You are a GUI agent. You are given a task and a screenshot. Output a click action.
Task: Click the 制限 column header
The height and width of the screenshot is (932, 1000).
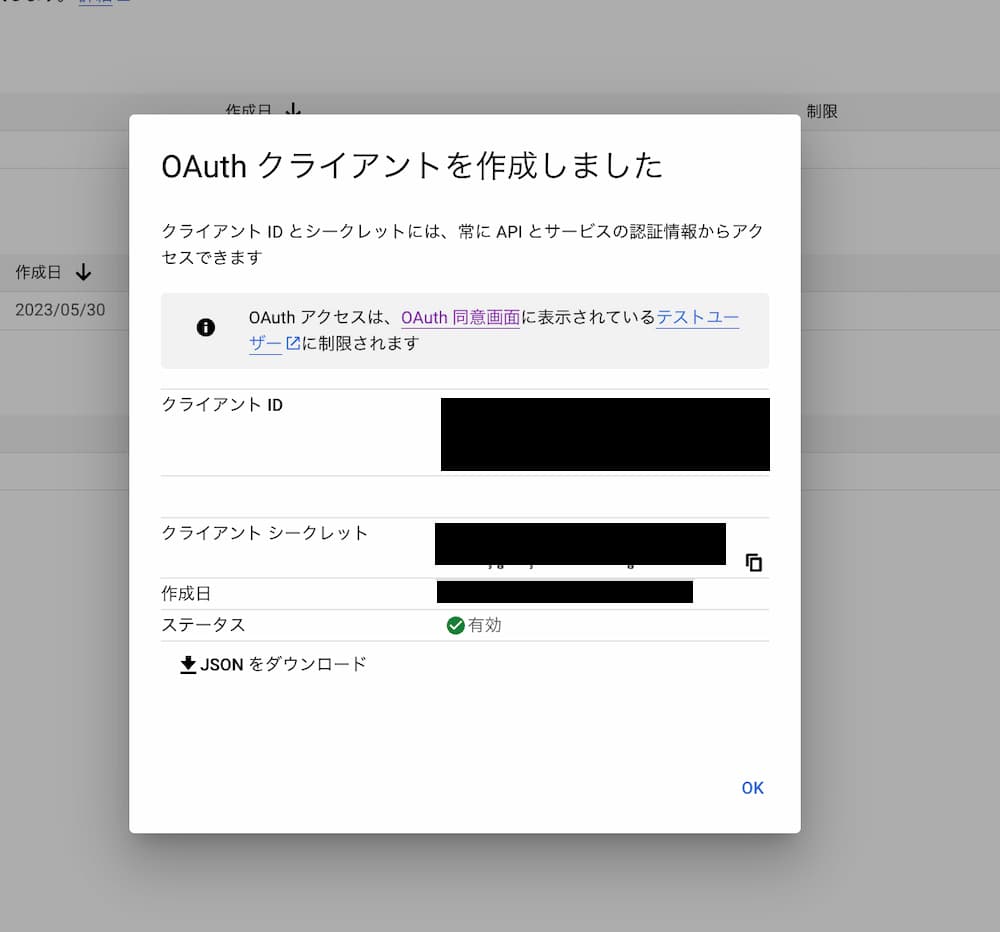[821, 111]
